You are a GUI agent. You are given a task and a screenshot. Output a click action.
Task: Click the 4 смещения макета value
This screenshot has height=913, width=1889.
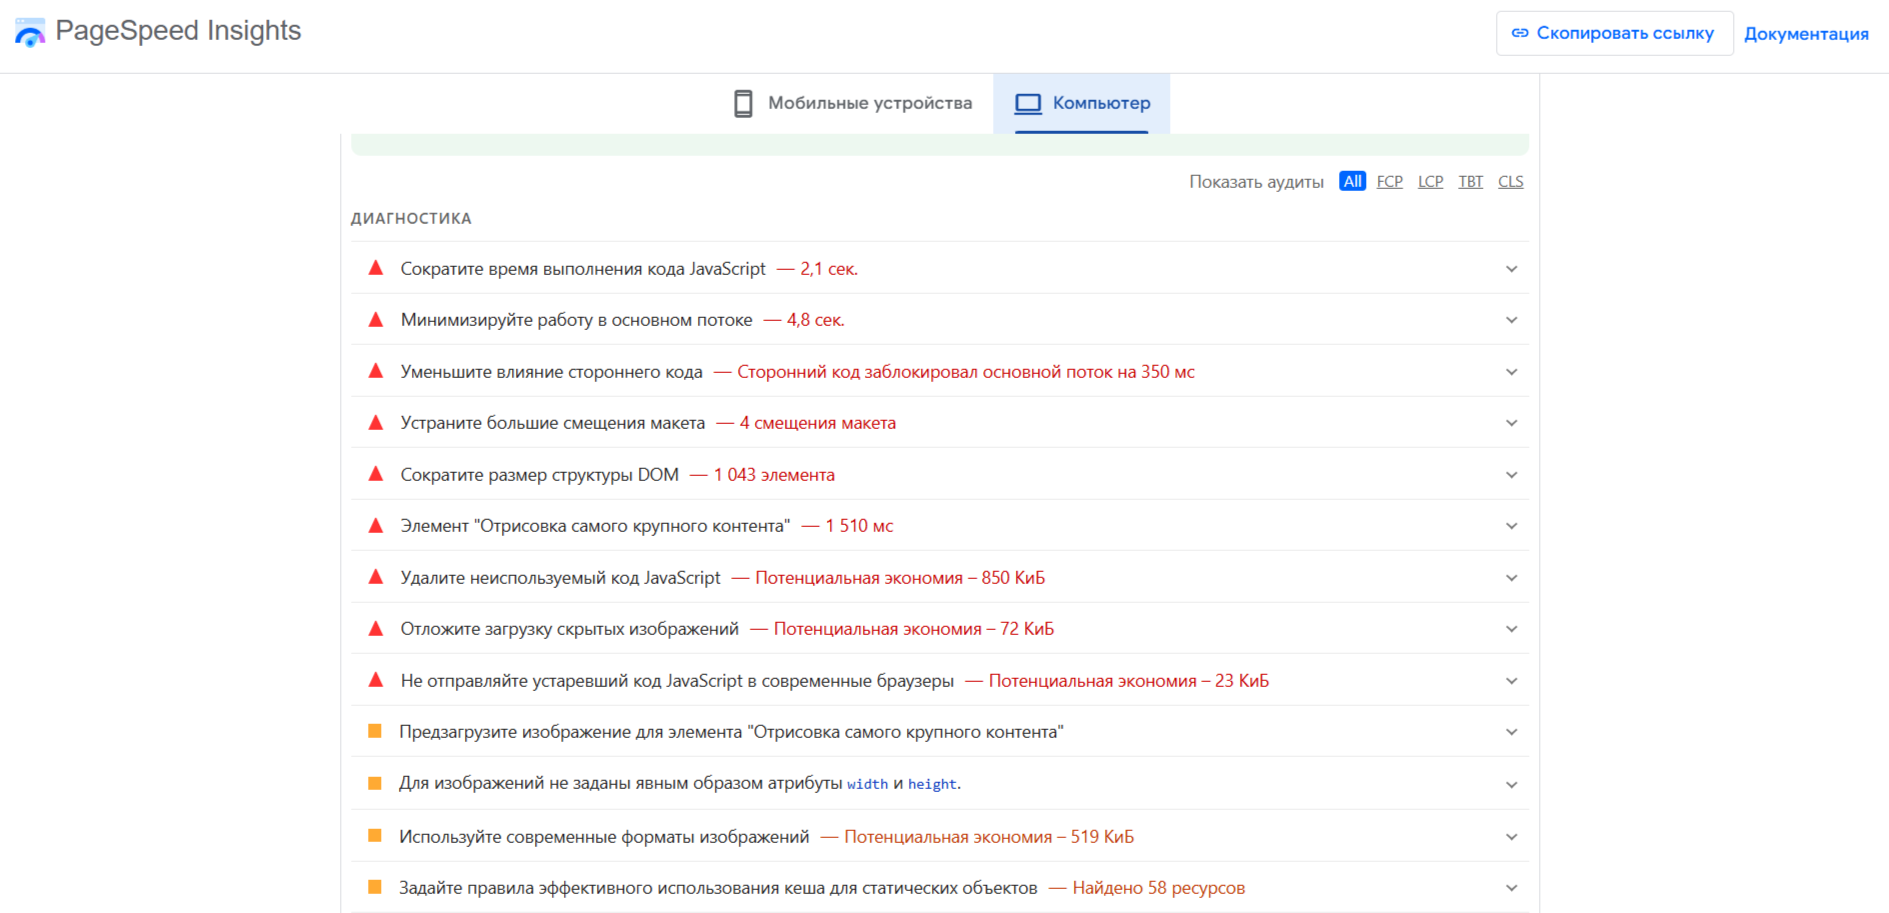[817, 423]
